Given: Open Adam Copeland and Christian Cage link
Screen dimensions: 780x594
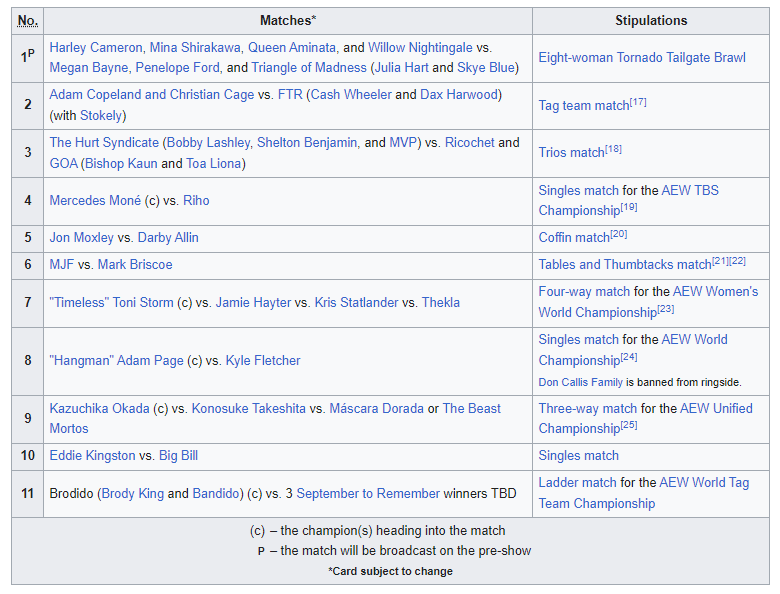Looking at the screenshot, I should 152,95.
